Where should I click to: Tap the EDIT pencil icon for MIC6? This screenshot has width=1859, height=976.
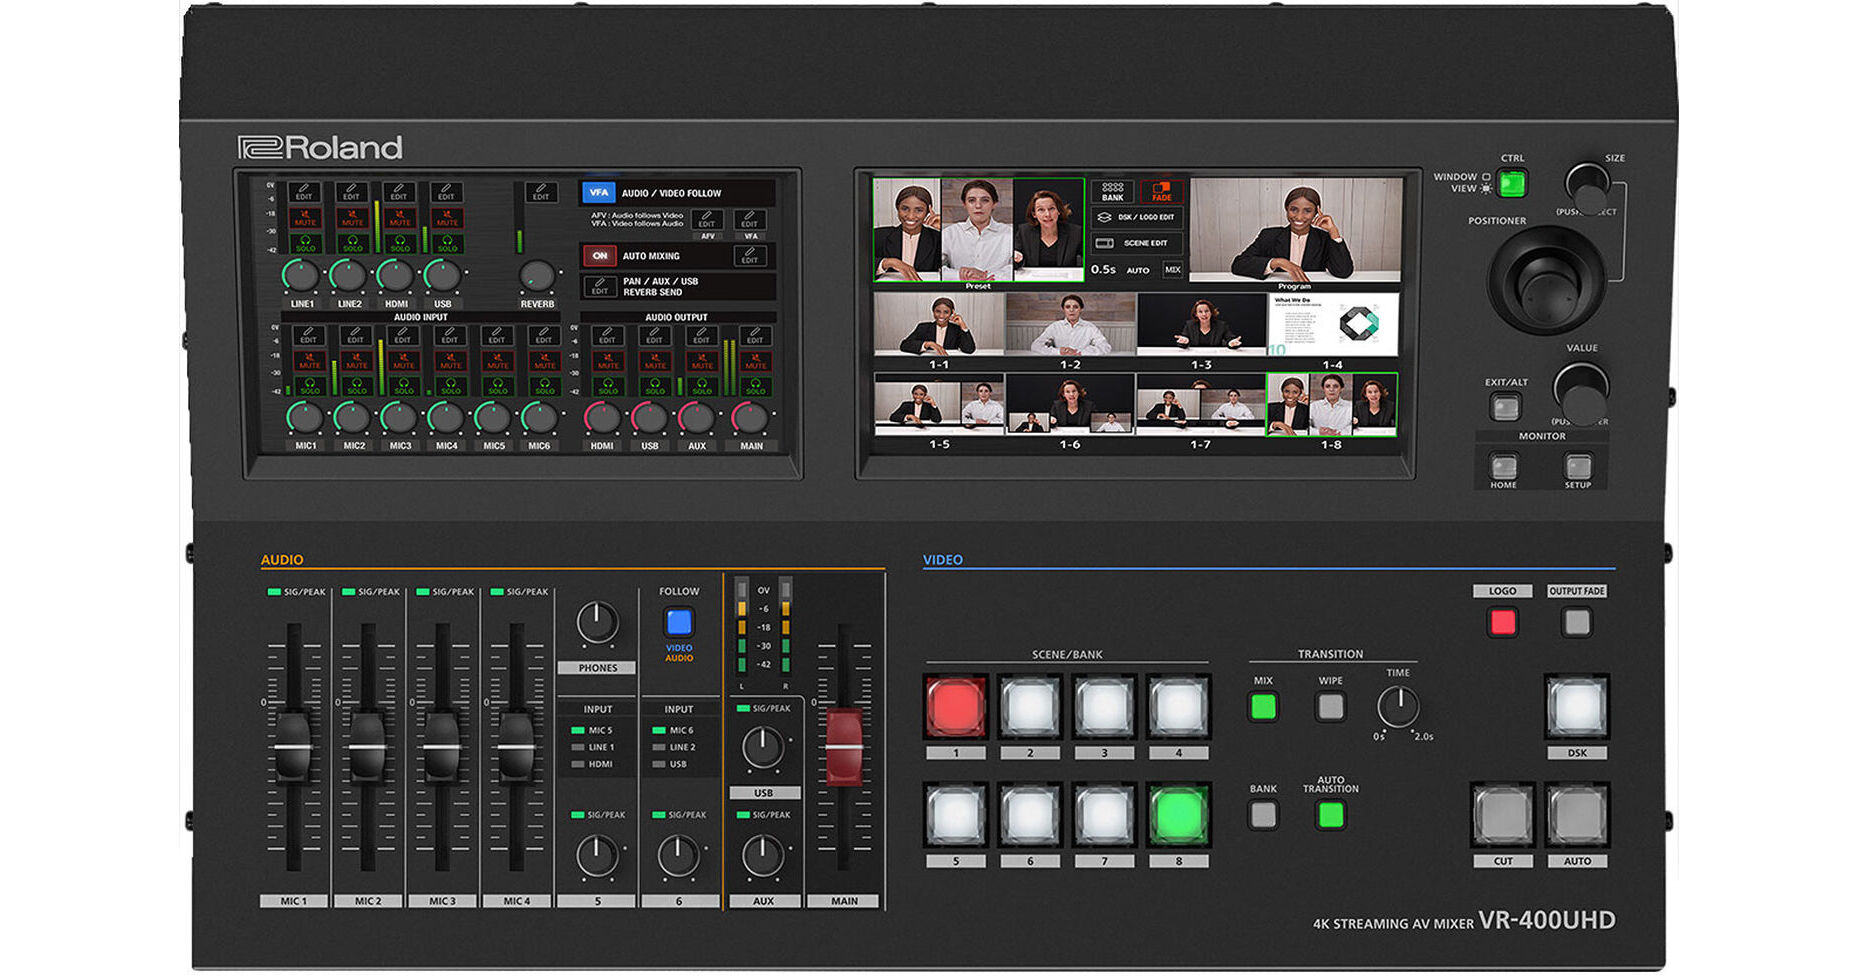tap(544, 335)
